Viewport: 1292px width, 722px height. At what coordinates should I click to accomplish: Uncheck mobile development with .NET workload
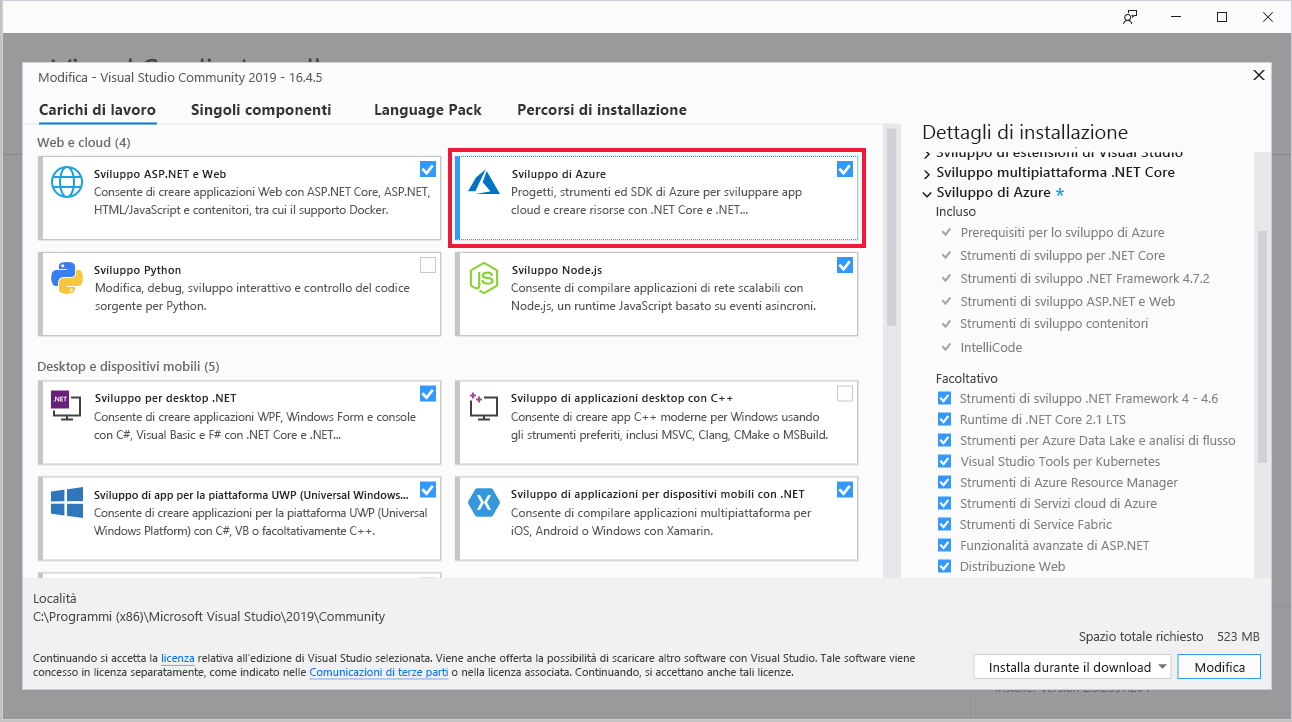(x=845, y=489)
